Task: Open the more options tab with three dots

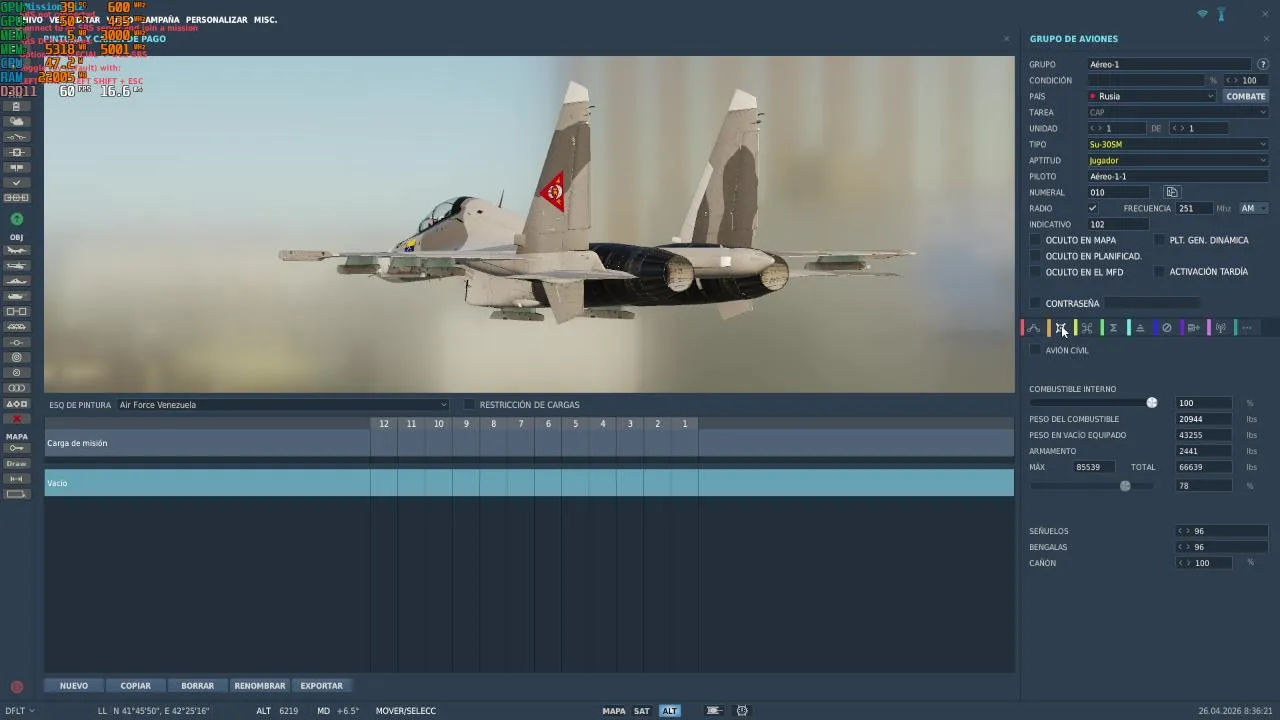Action: click(1247, 328)
